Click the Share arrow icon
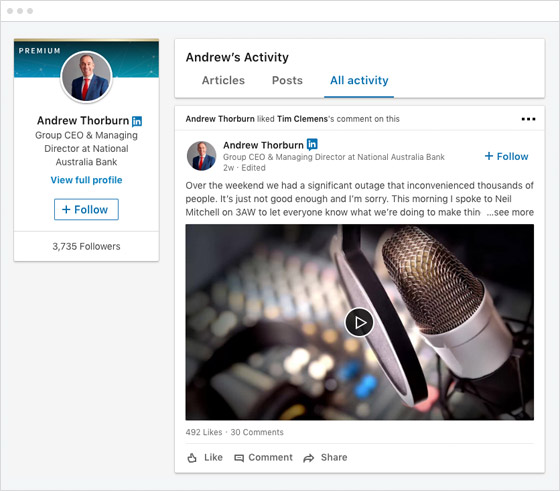The width and height of the screenshot is (560, 491). 309,458
